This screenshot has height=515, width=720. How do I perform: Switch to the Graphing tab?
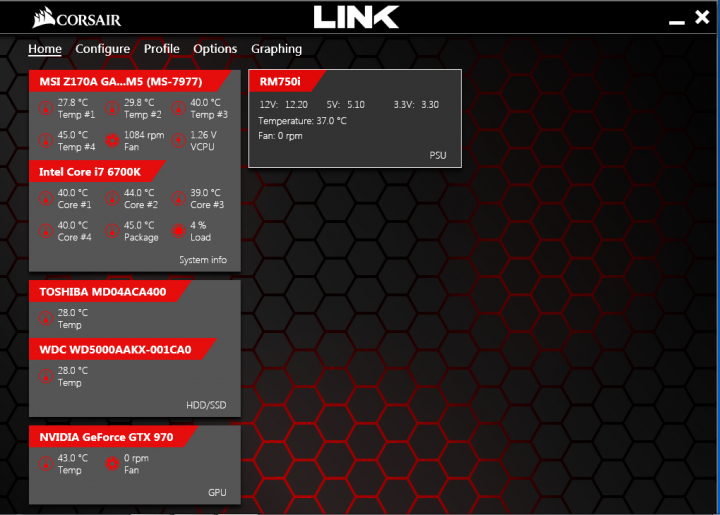pyautogui.click(x=276, y=49)
